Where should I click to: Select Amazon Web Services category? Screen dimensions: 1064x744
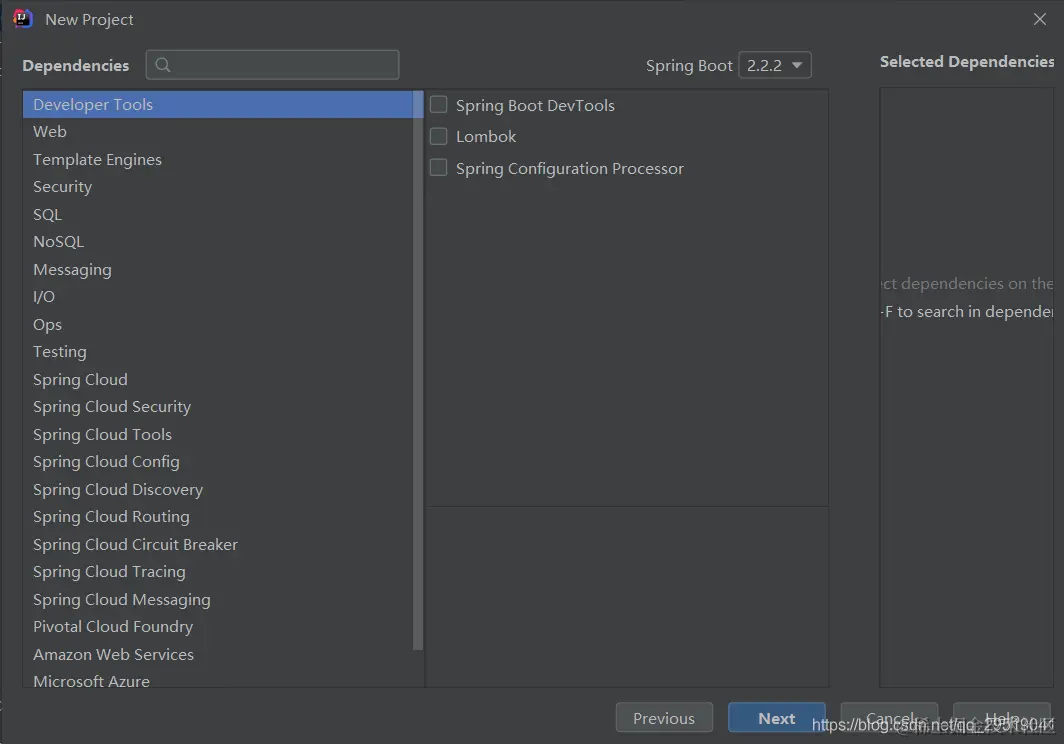pyautogui.click(x=218, y=654)
